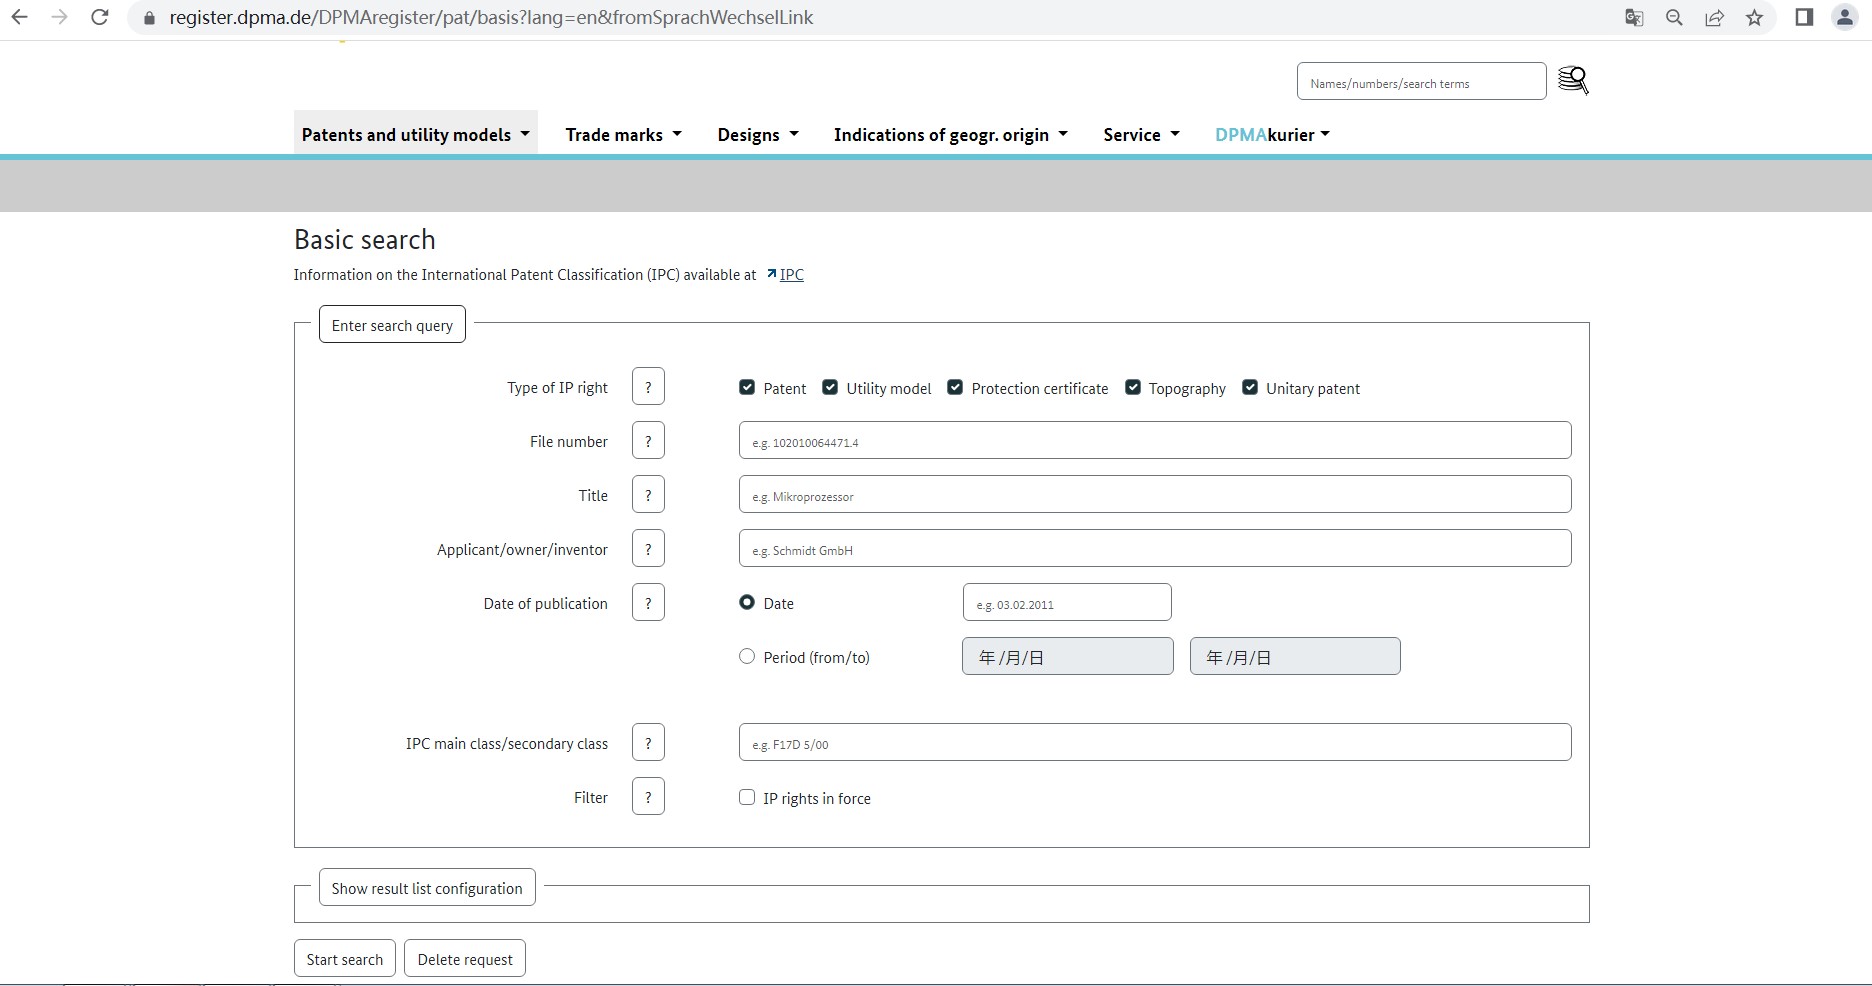Click the Date of publication label
This screenshot has height=986, width=1872.
point(545,604)
